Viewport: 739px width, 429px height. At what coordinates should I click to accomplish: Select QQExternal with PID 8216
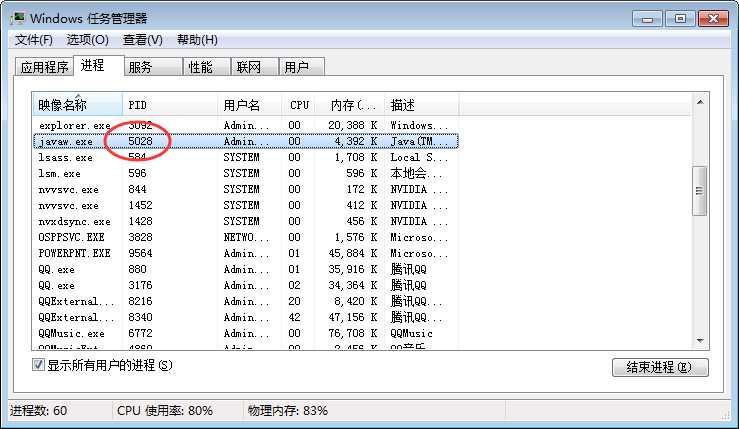tap(246, 302)
